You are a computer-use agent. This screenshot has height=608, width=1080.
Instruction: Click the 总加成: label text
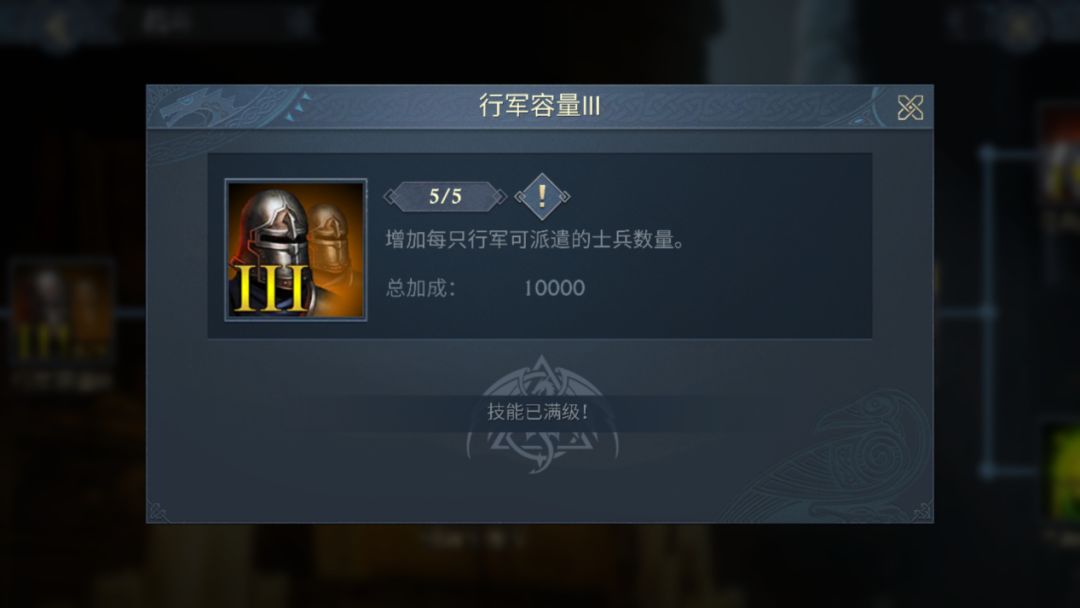tap(420, 288)
